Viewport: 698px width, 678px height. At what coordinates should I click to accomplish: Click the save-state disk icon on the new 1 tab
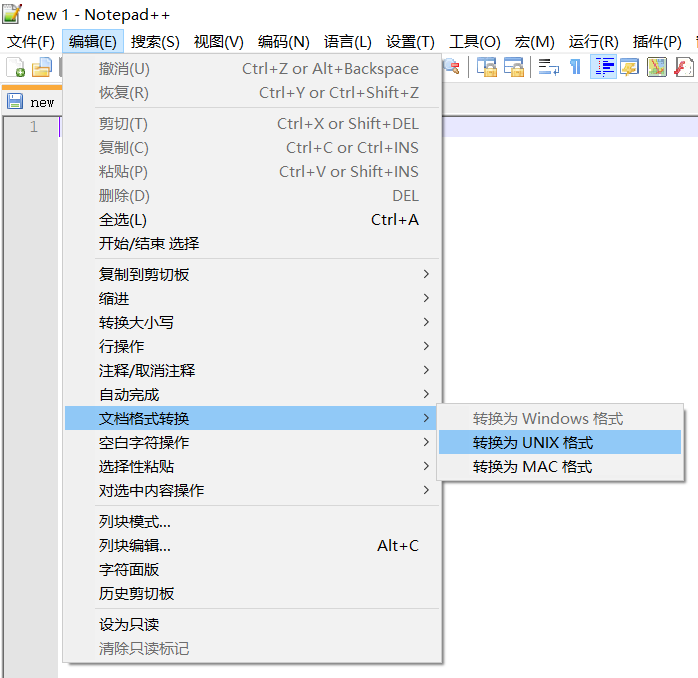[15, 101]
